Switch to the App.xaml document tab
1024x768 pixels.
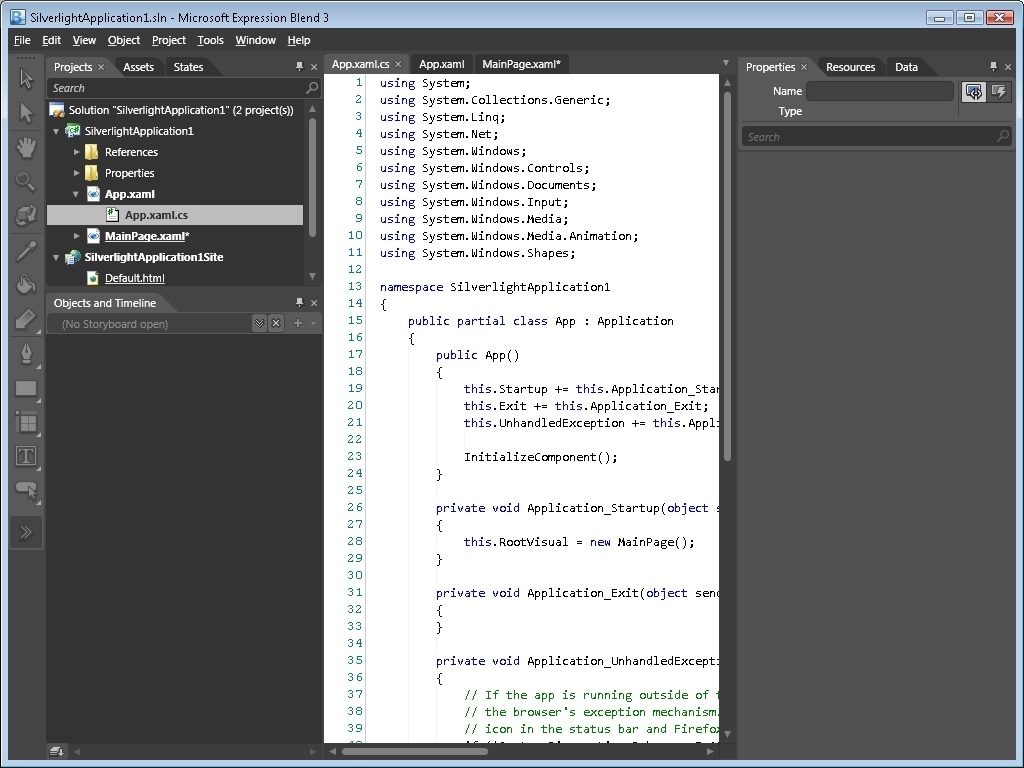pos(441,64)
